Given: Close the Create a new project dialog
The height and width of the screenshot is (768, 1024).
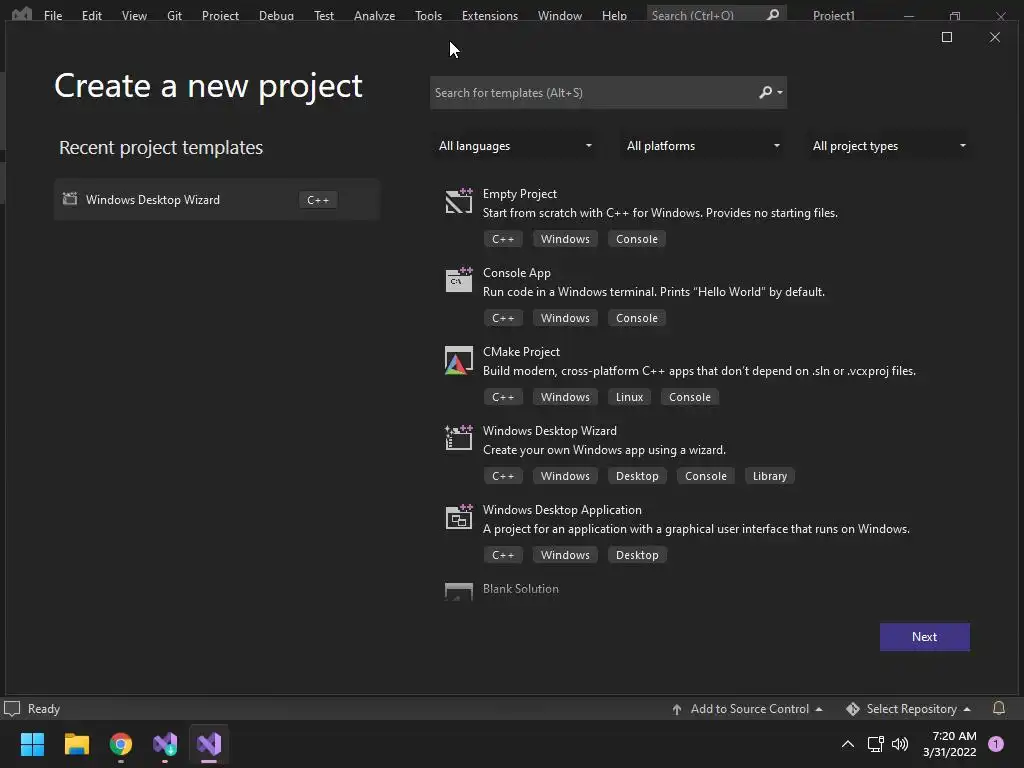Looking at the screenshot, I should tap(995, 37).
